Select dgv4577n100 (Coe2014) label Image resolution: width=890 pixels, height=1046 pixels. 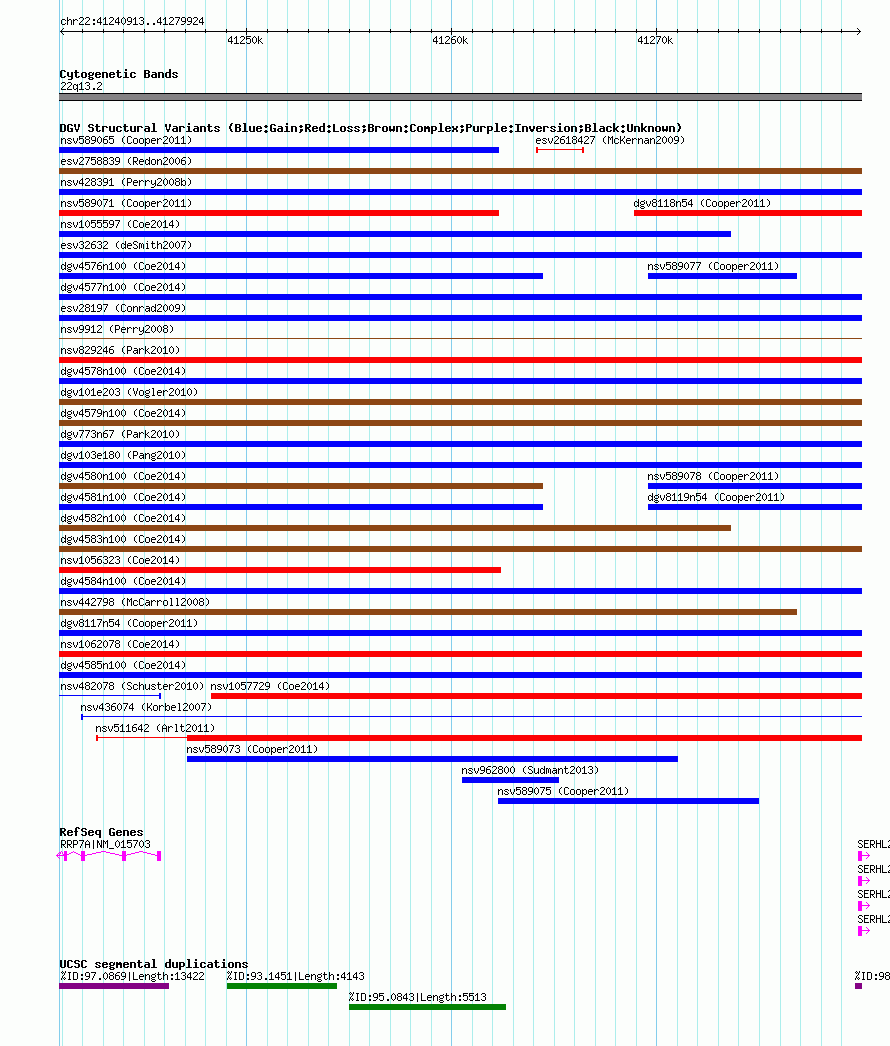tap(123, 288)
